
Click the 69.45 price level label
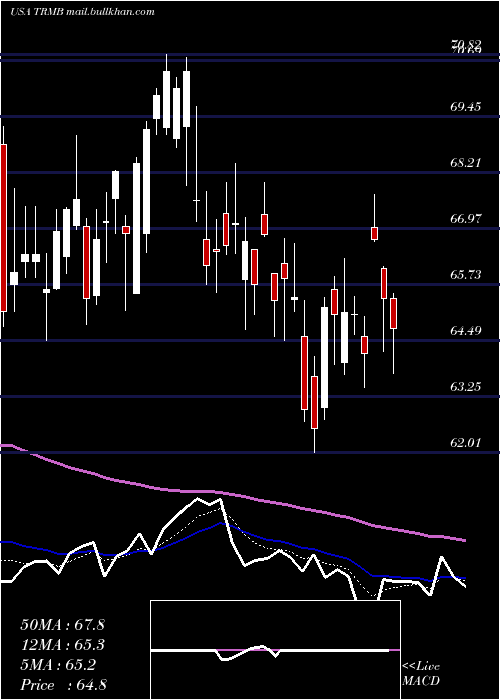click(466, 107)
